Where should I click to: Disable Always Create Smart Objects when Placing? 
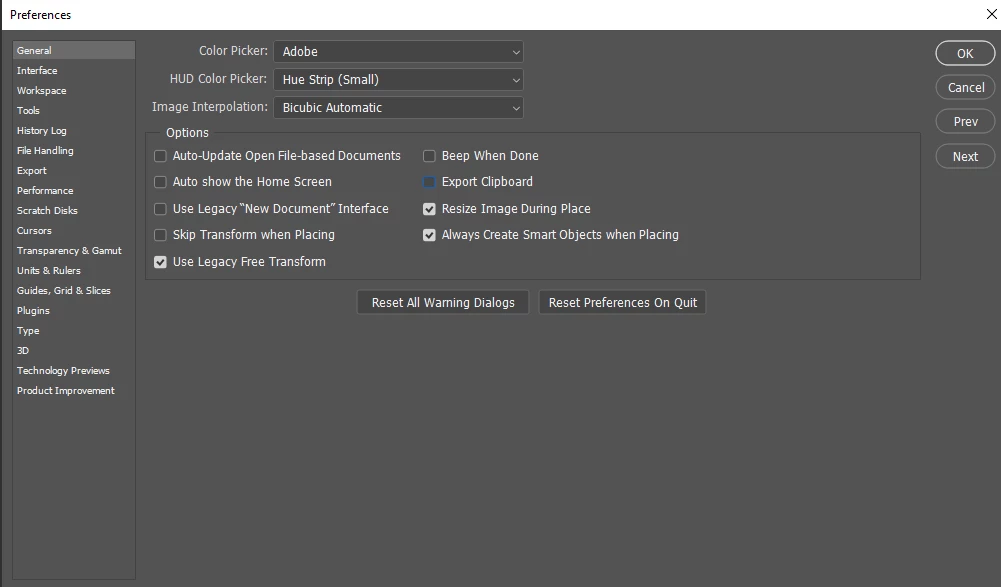(429, 235)
